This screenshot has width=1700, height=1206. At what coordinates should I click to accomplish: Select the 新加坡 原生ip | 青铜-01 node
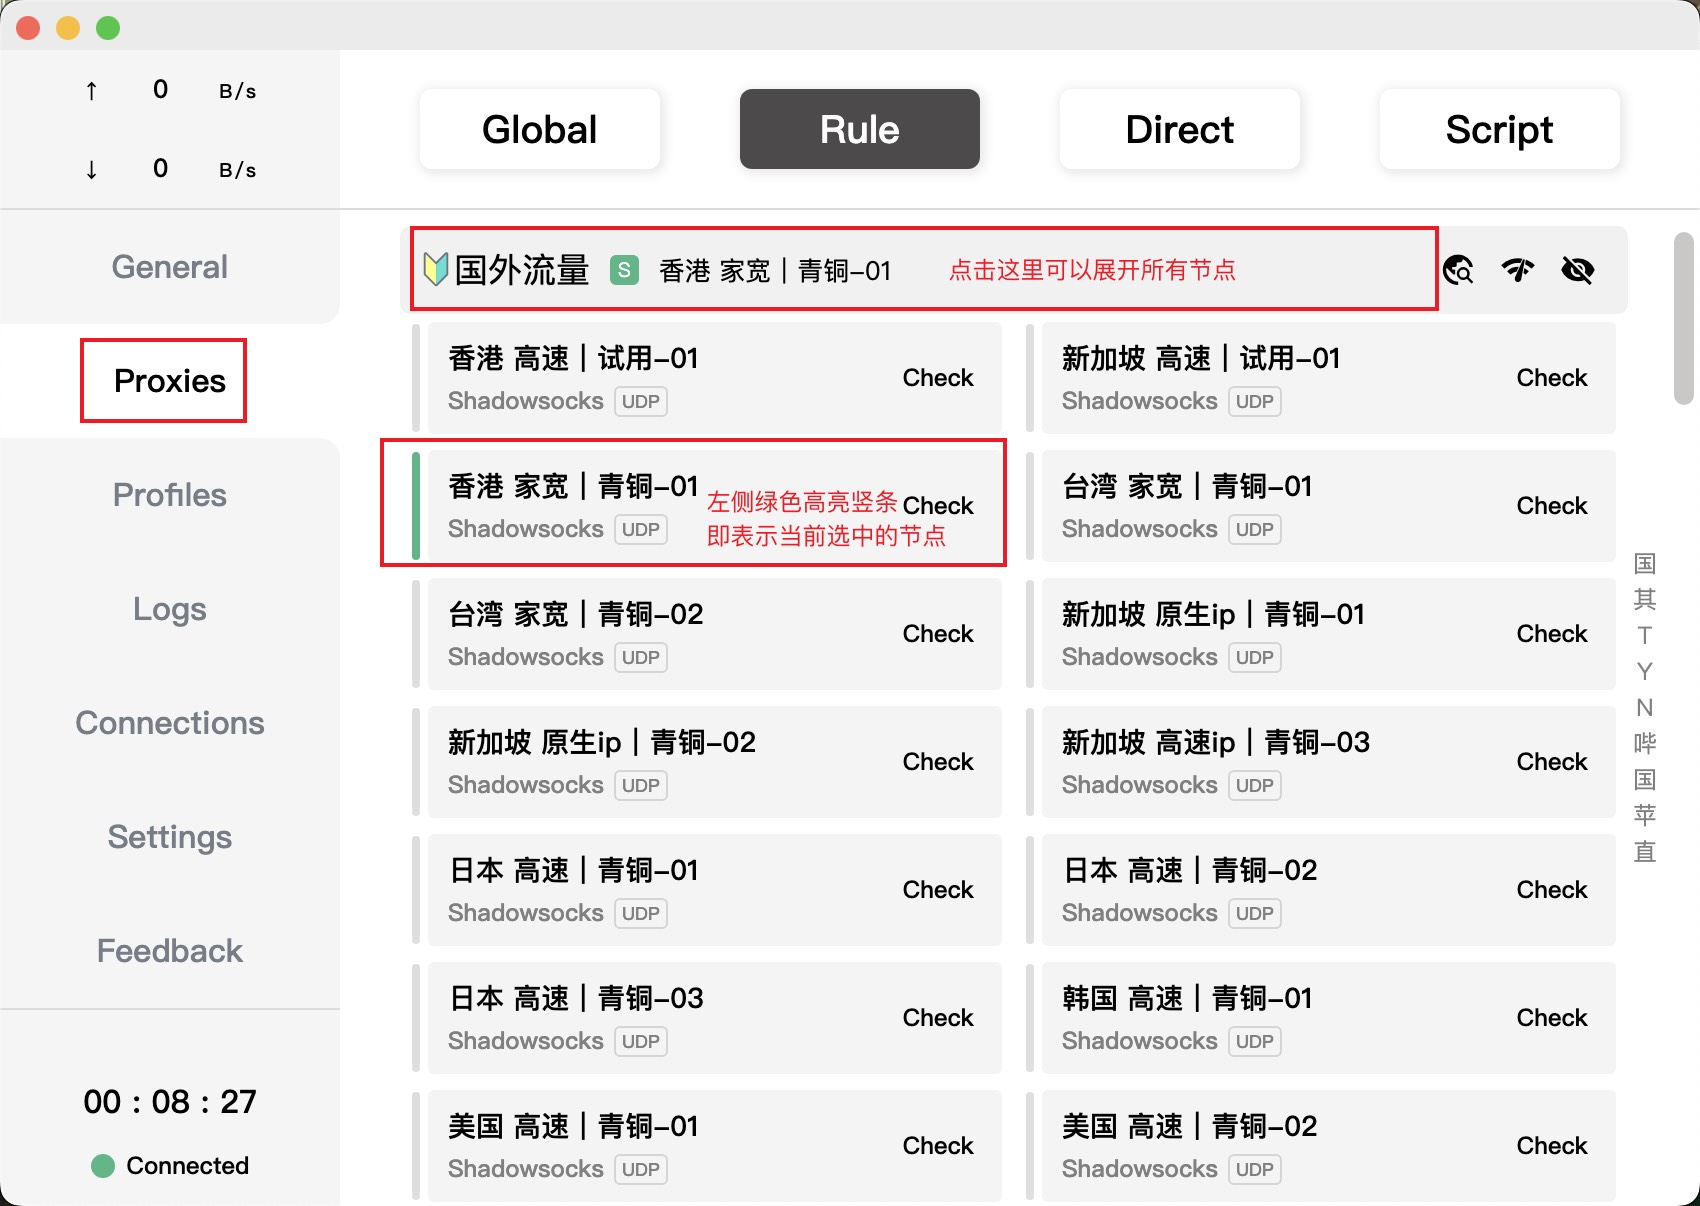pos(1329,634)
